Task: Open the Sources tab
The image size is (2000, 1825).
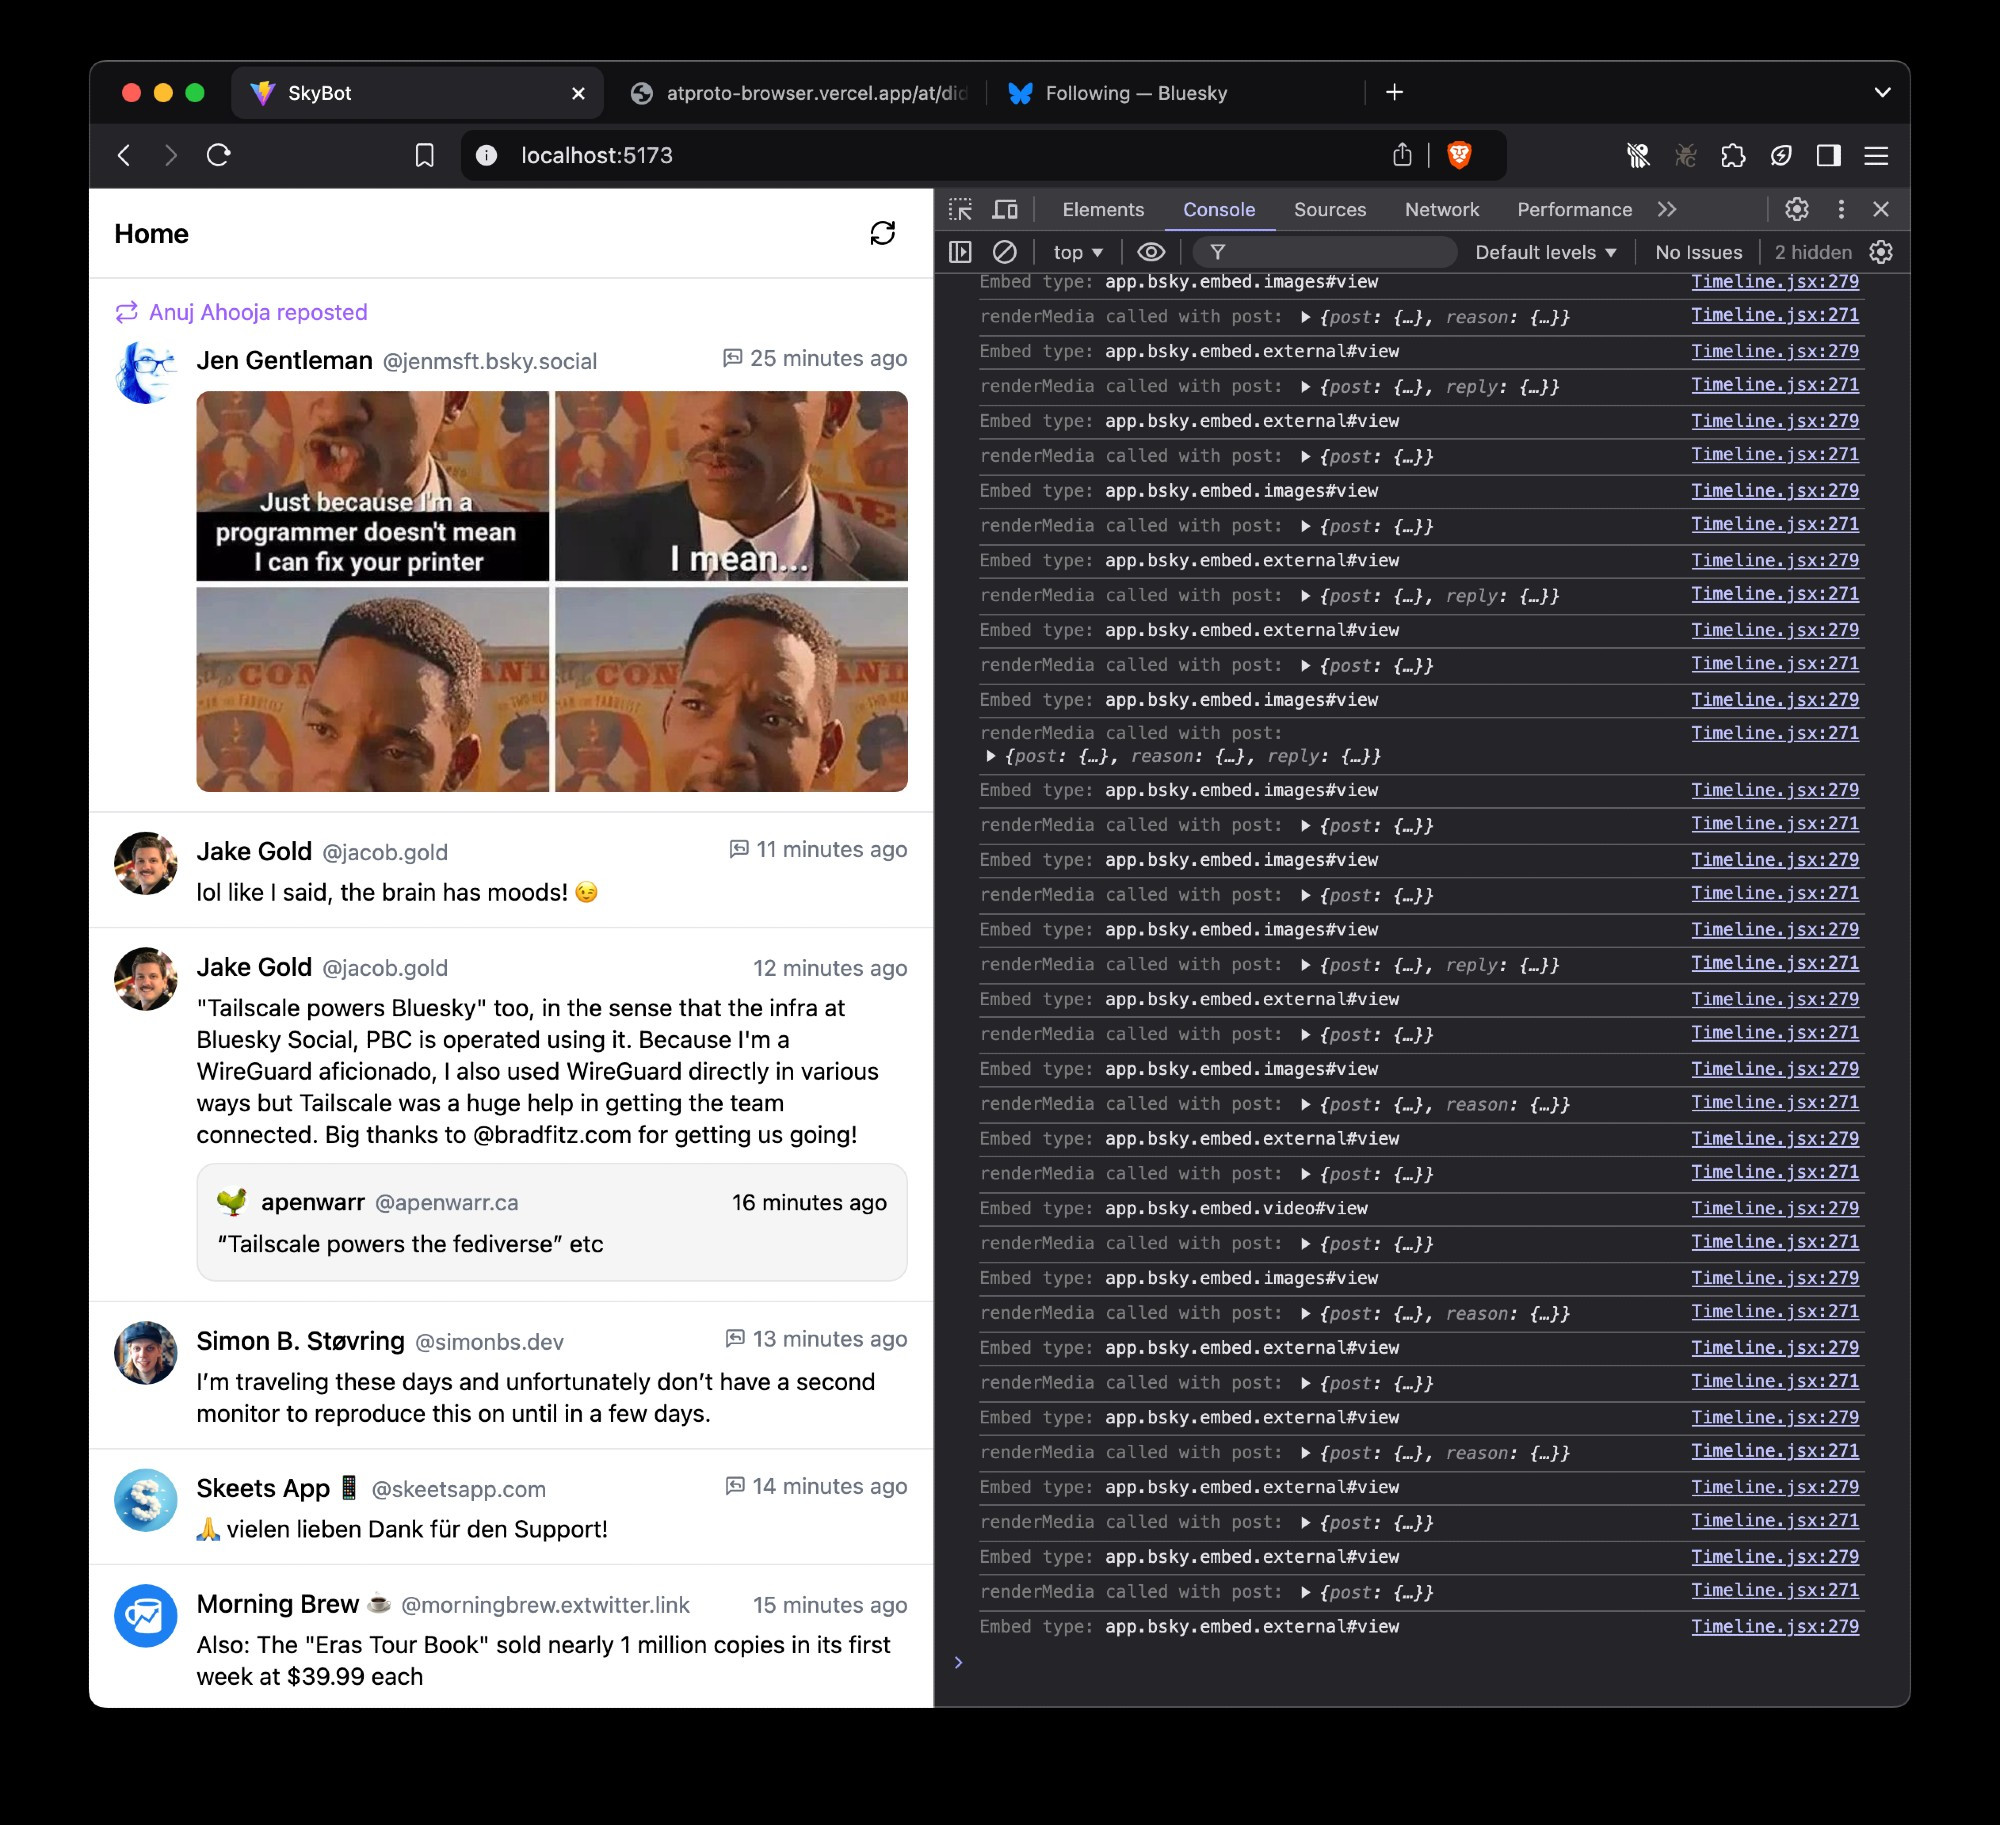Action: (x=1330, y=209)
